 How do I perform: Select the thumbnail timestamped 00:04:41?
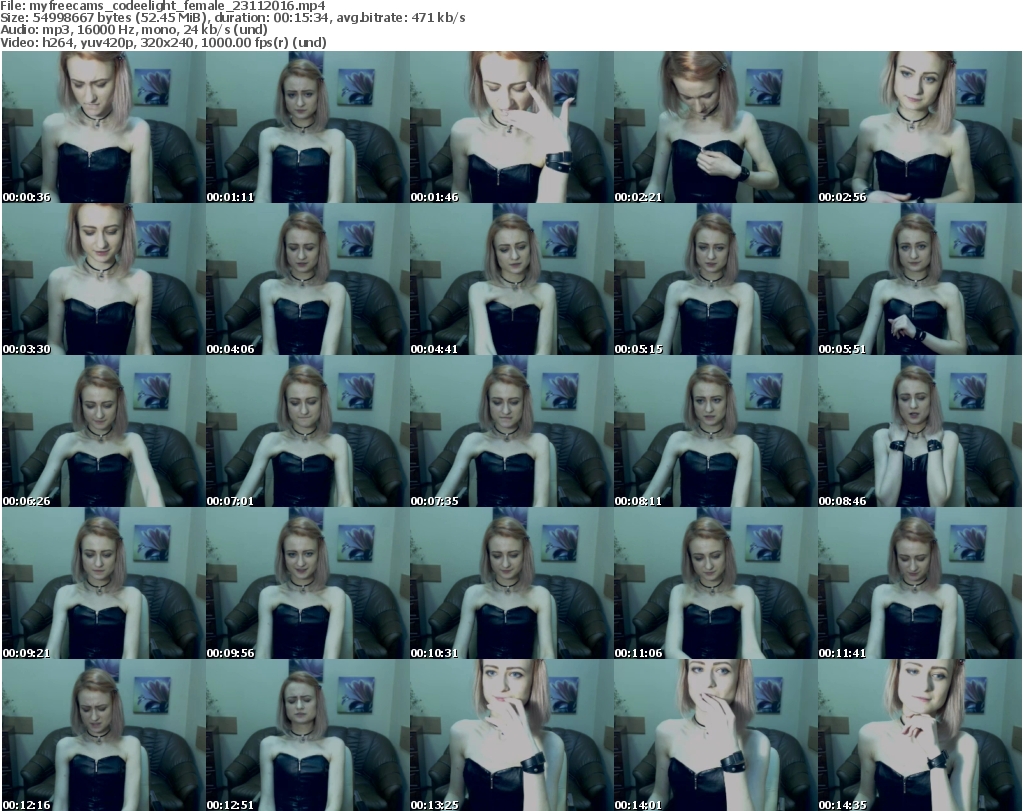[512, 279]
